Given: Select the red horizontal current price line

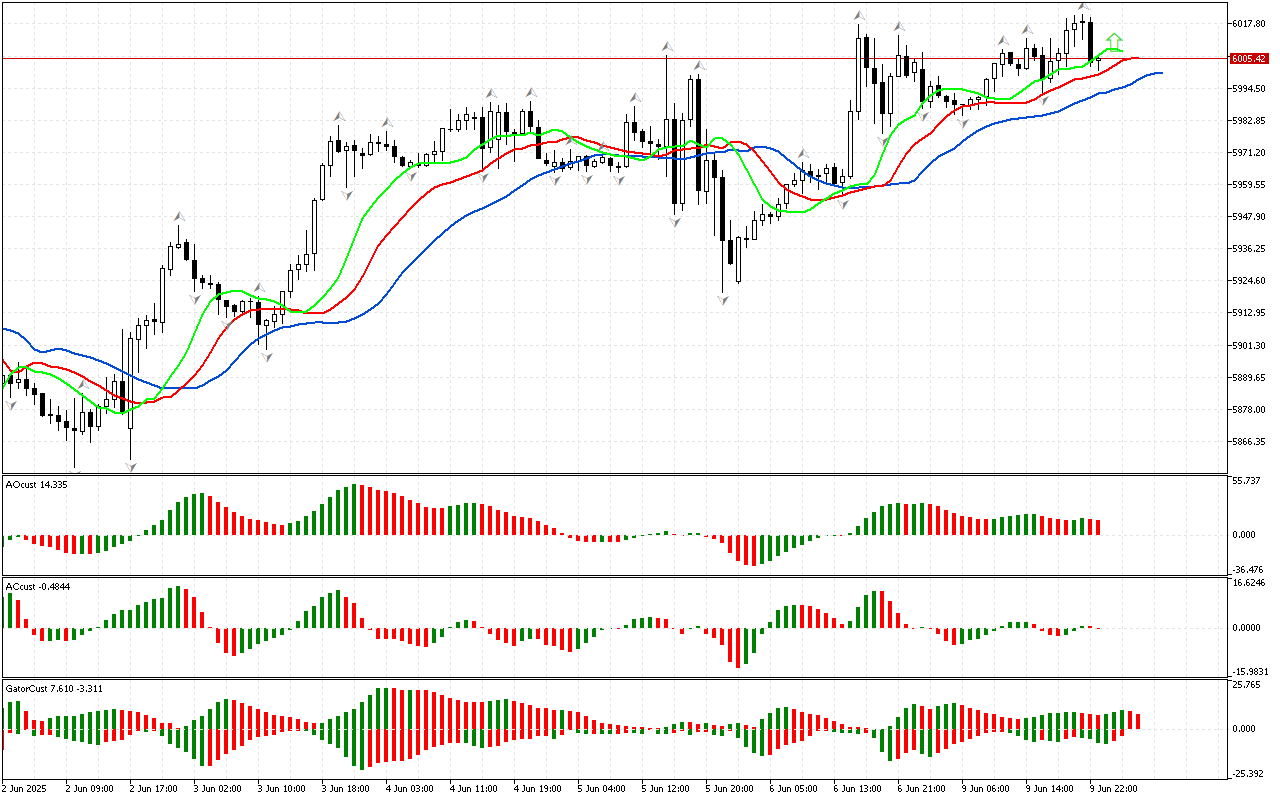Looking at the screenshot, I should pos(600,58).
